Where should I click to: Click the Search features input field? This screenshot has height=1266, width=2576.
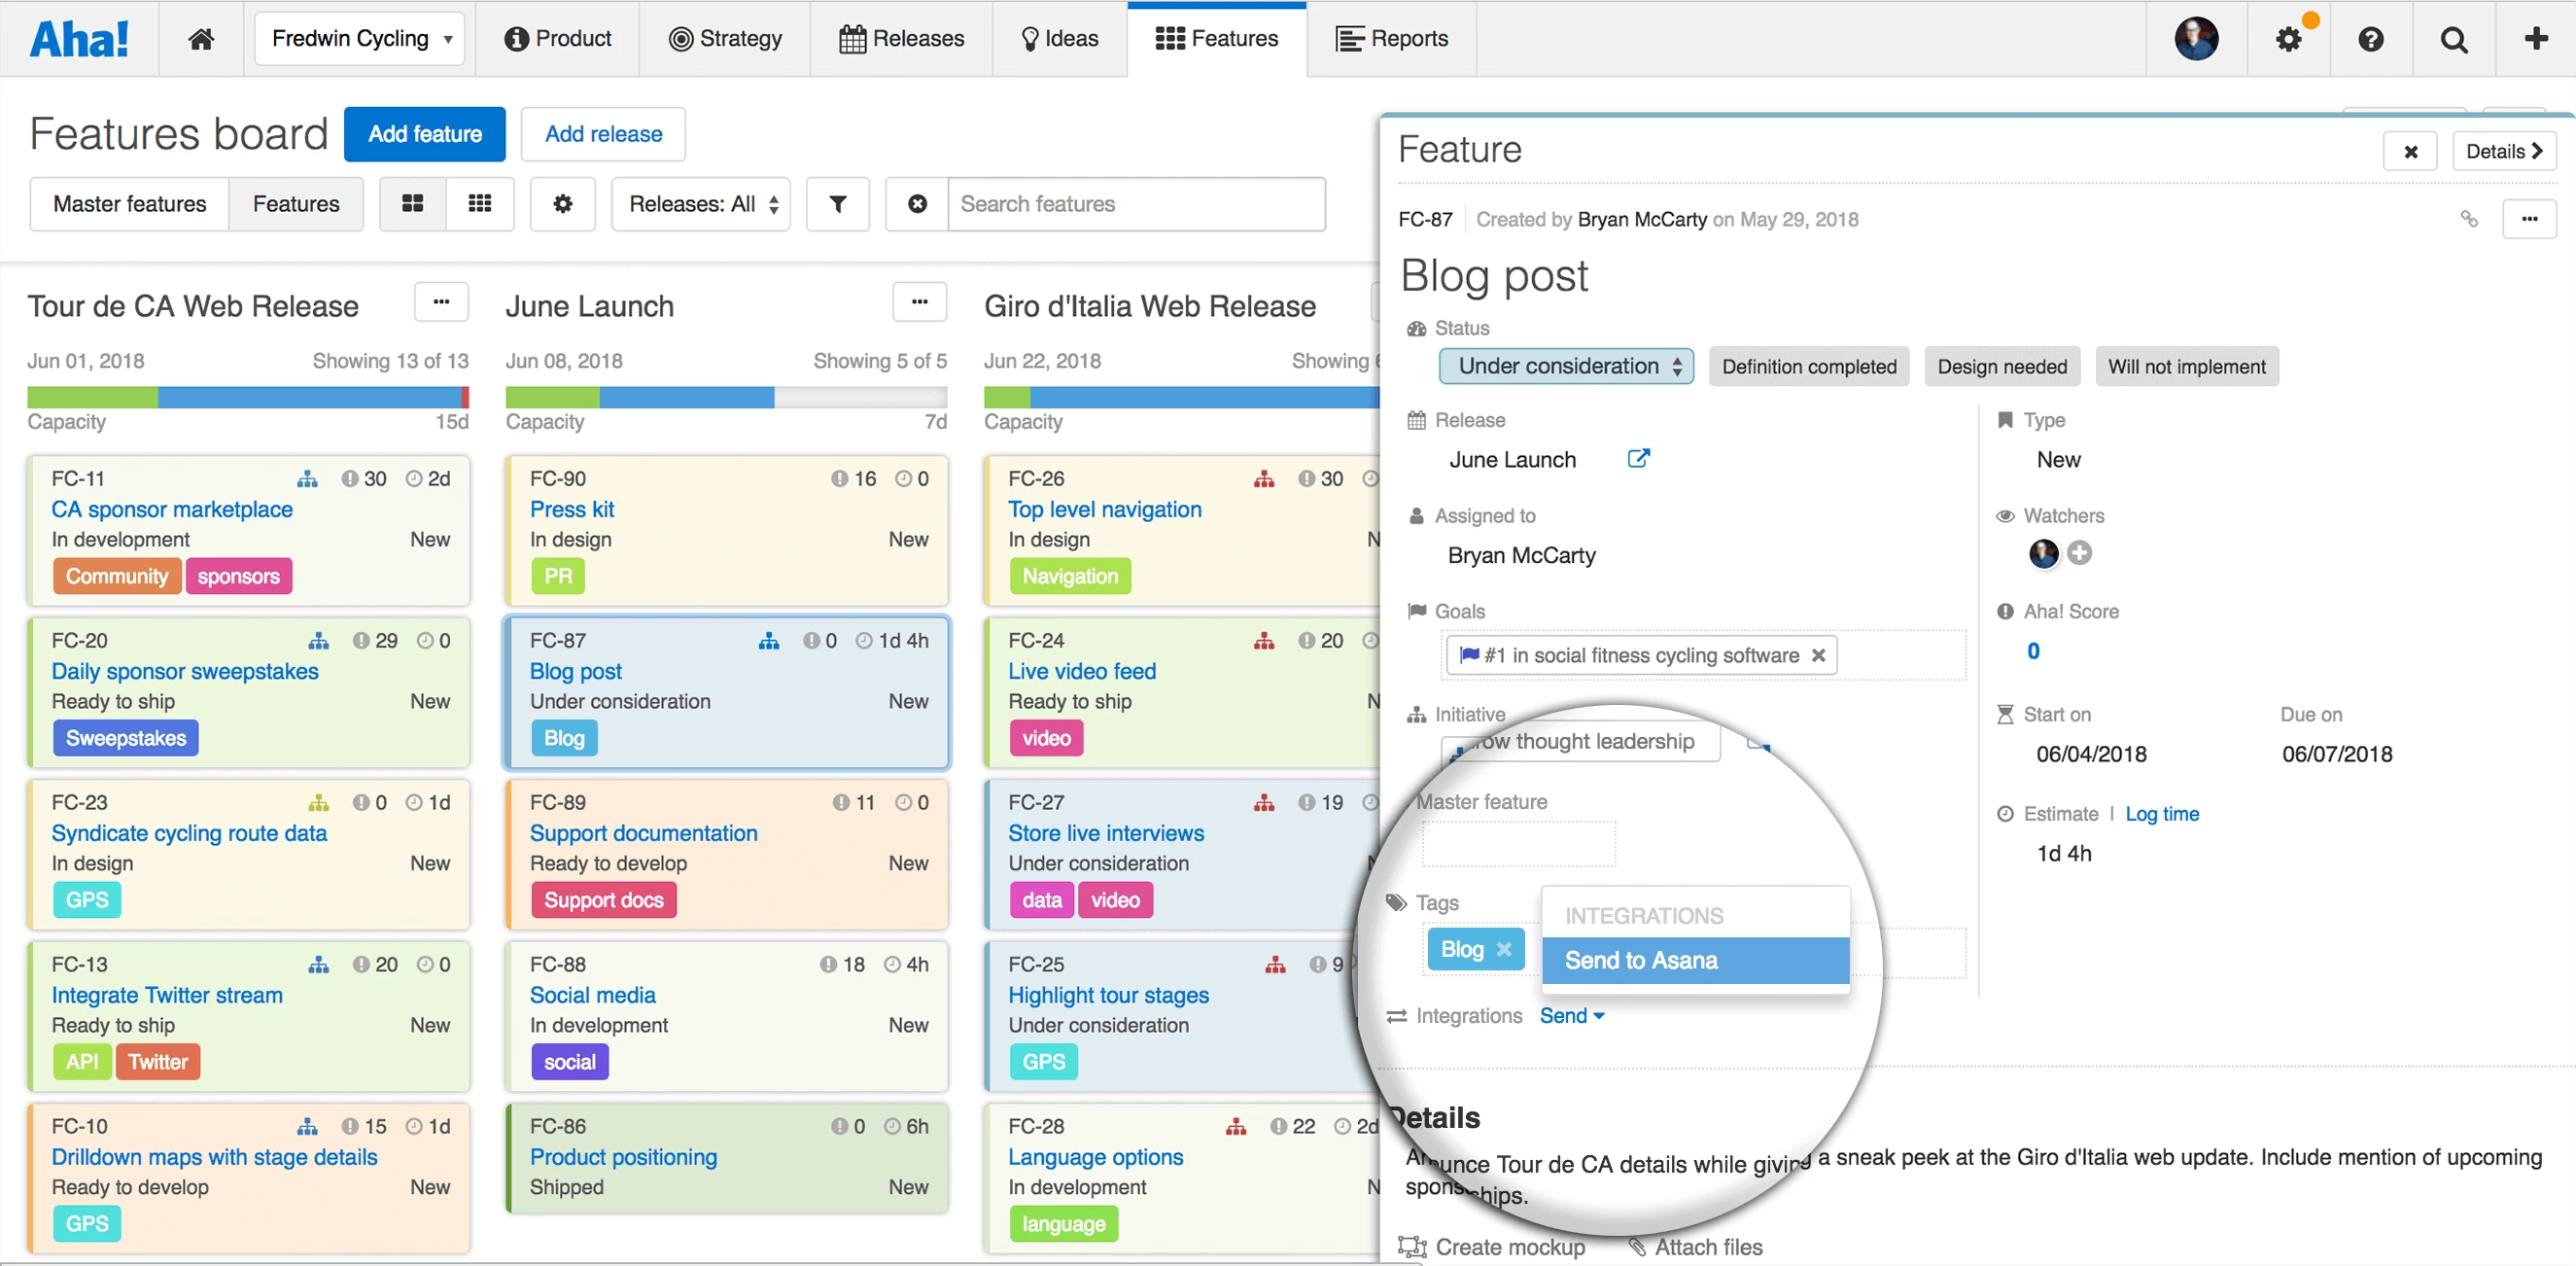coord(1136,204)
